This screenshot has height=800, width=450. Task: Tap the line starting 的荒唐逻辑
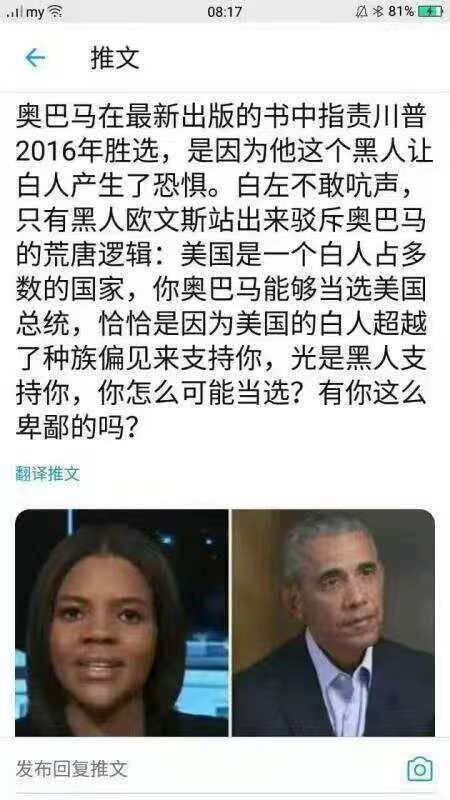tap(220, 256)
